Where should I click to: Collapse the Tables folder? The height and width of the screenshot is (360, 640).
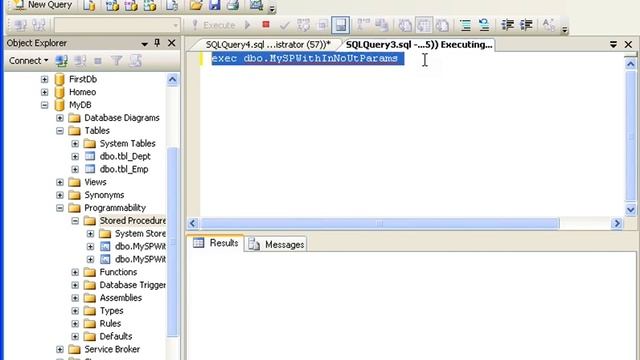coord(60,131)
